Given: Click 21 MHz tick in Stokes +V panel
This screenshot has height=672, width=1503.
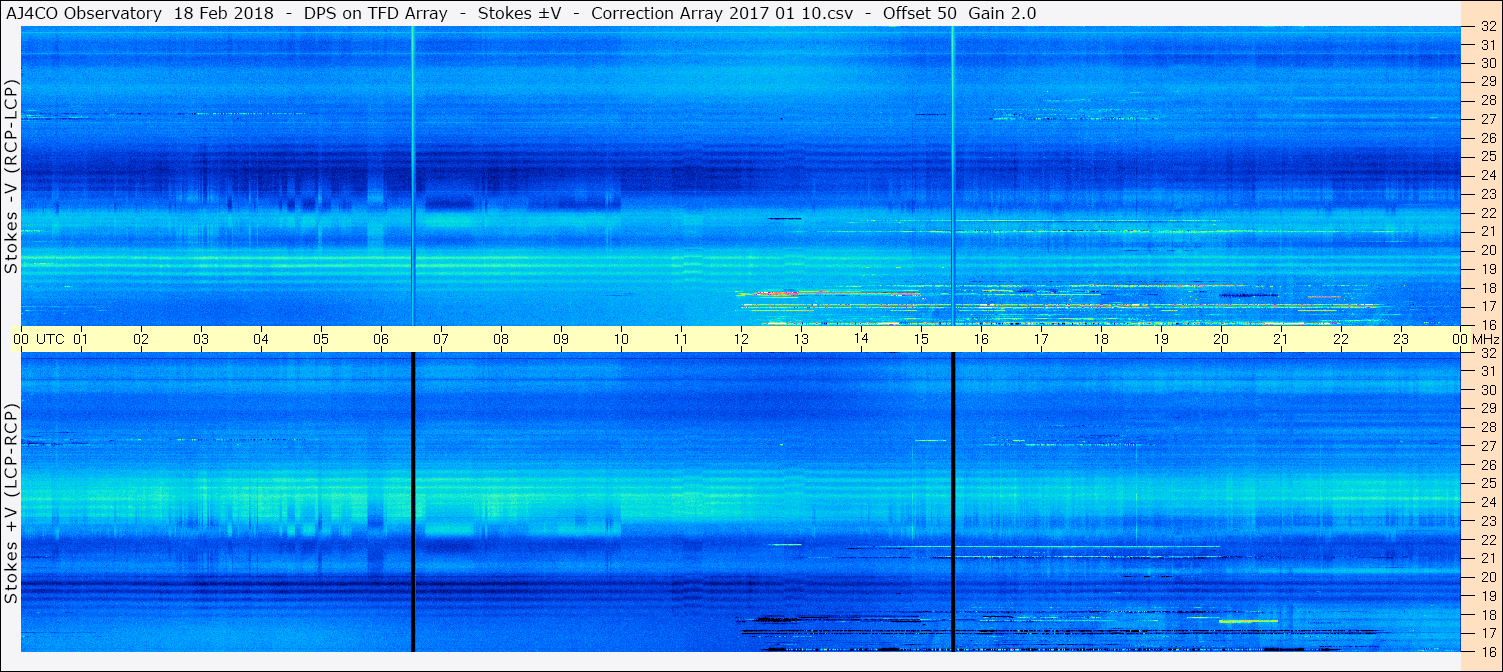Looking at the screenshot, I should tap(1487, 558).
